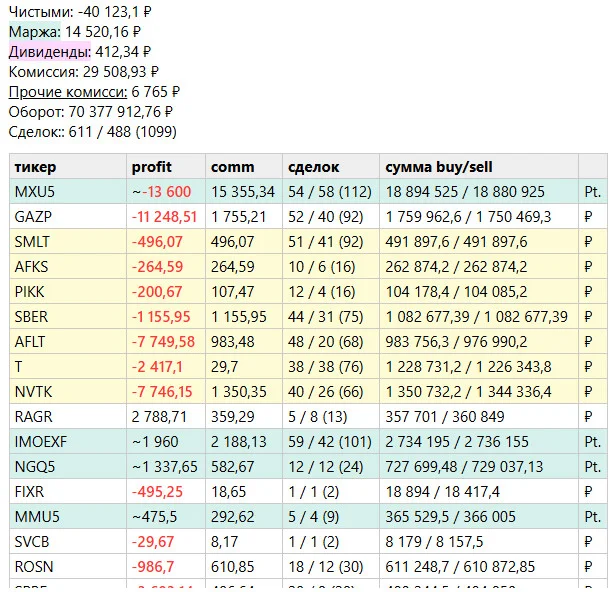Click the MXU5 commission '15 355,34'
The width and height of the screenshot is (612, 592).
tap(243, 192)
